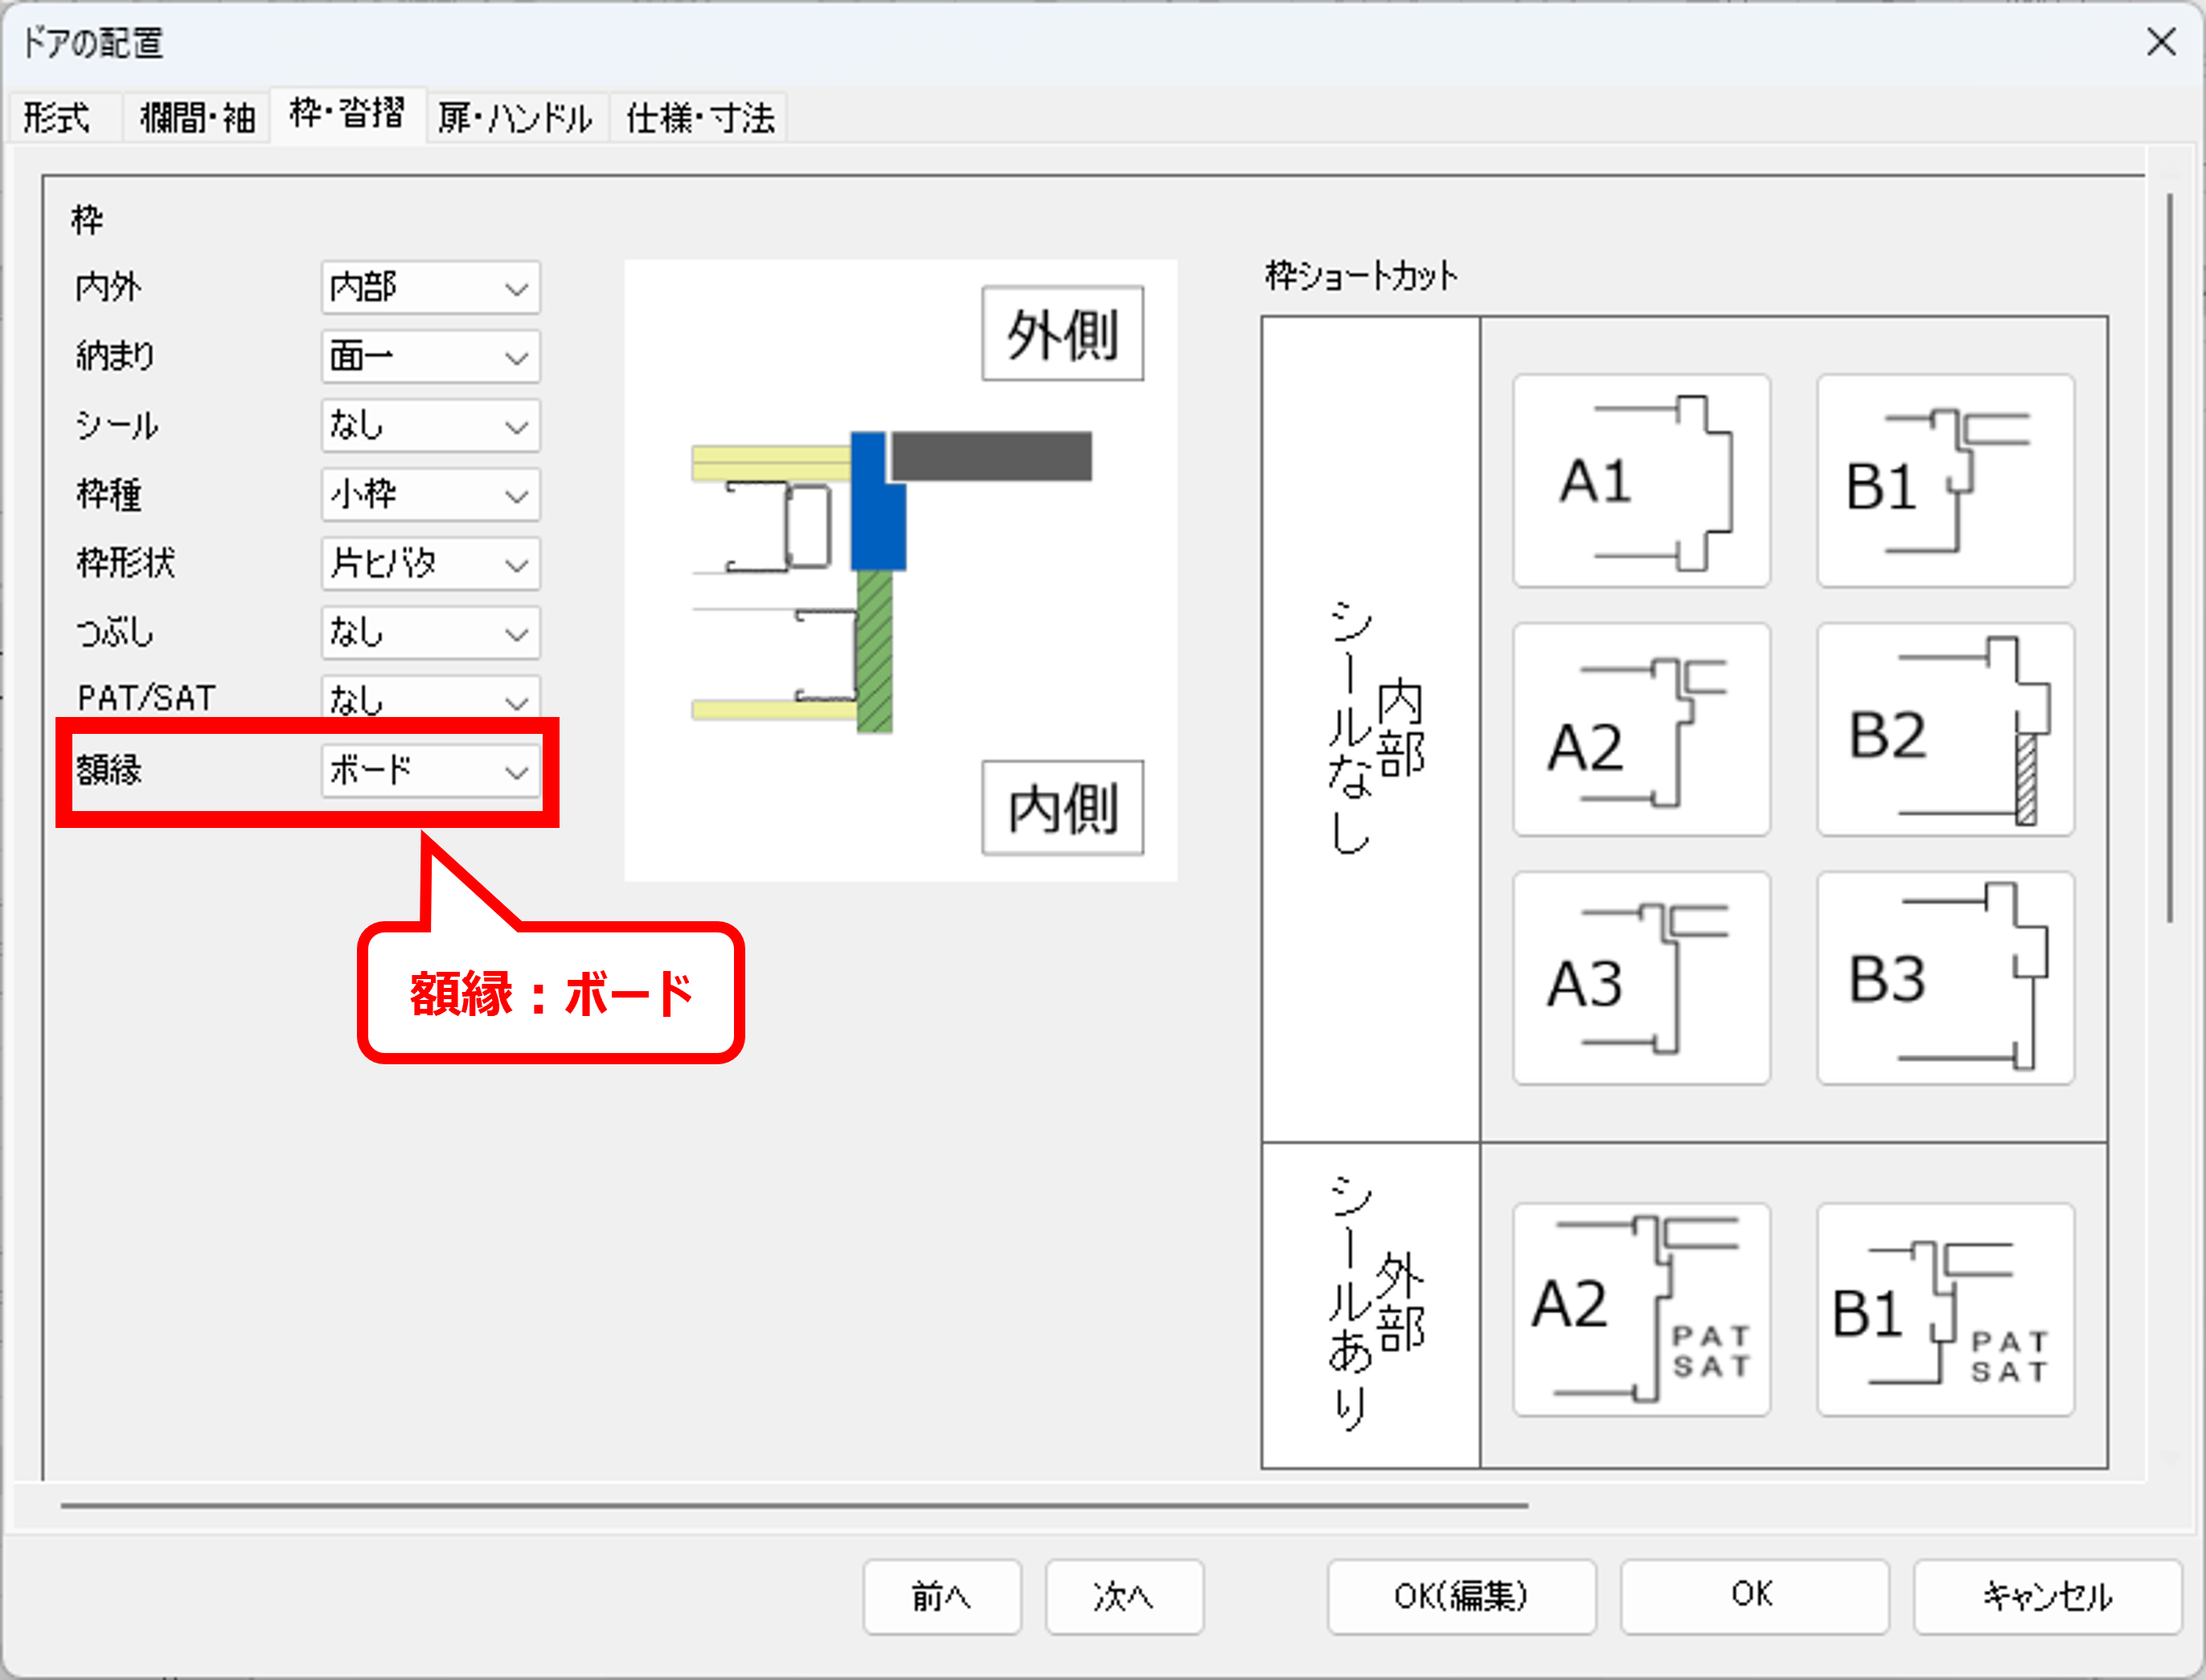Switch to the 欄間・袖 tab
This screenshot has height=1680, width=2206.
click(x=197, y=118)
